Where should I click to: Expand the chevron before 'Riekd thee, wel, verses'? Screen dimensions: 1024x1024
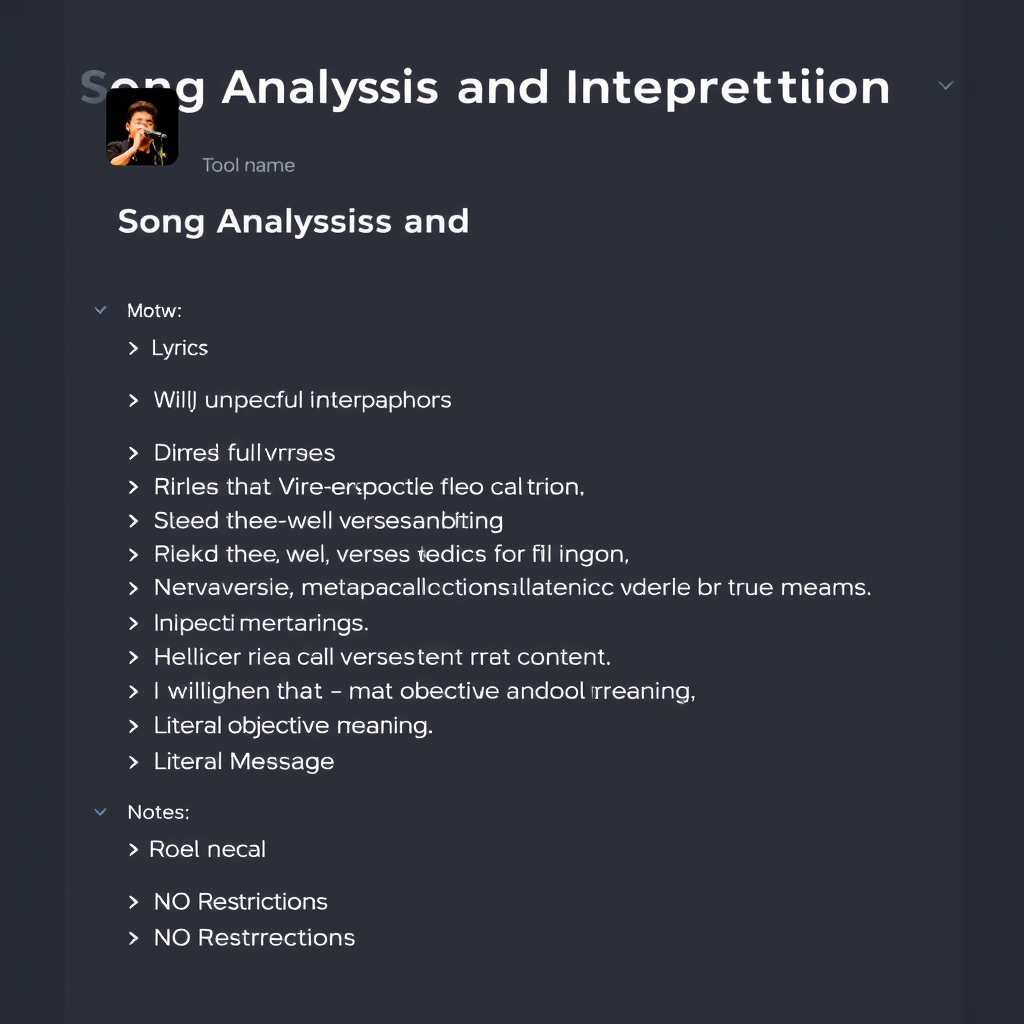click(136, 553)
